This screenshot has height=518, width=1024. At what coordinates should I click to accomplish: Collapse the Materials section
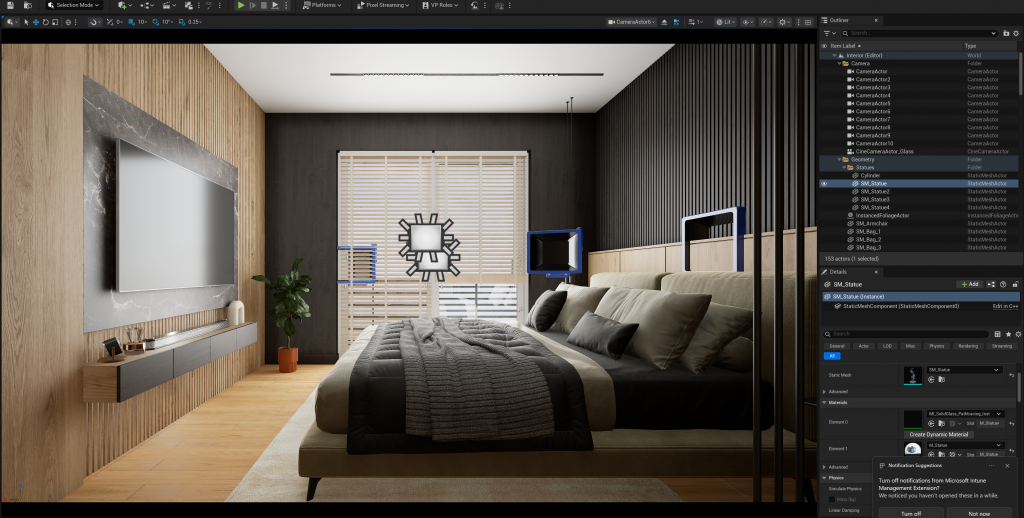click(824, 402)
